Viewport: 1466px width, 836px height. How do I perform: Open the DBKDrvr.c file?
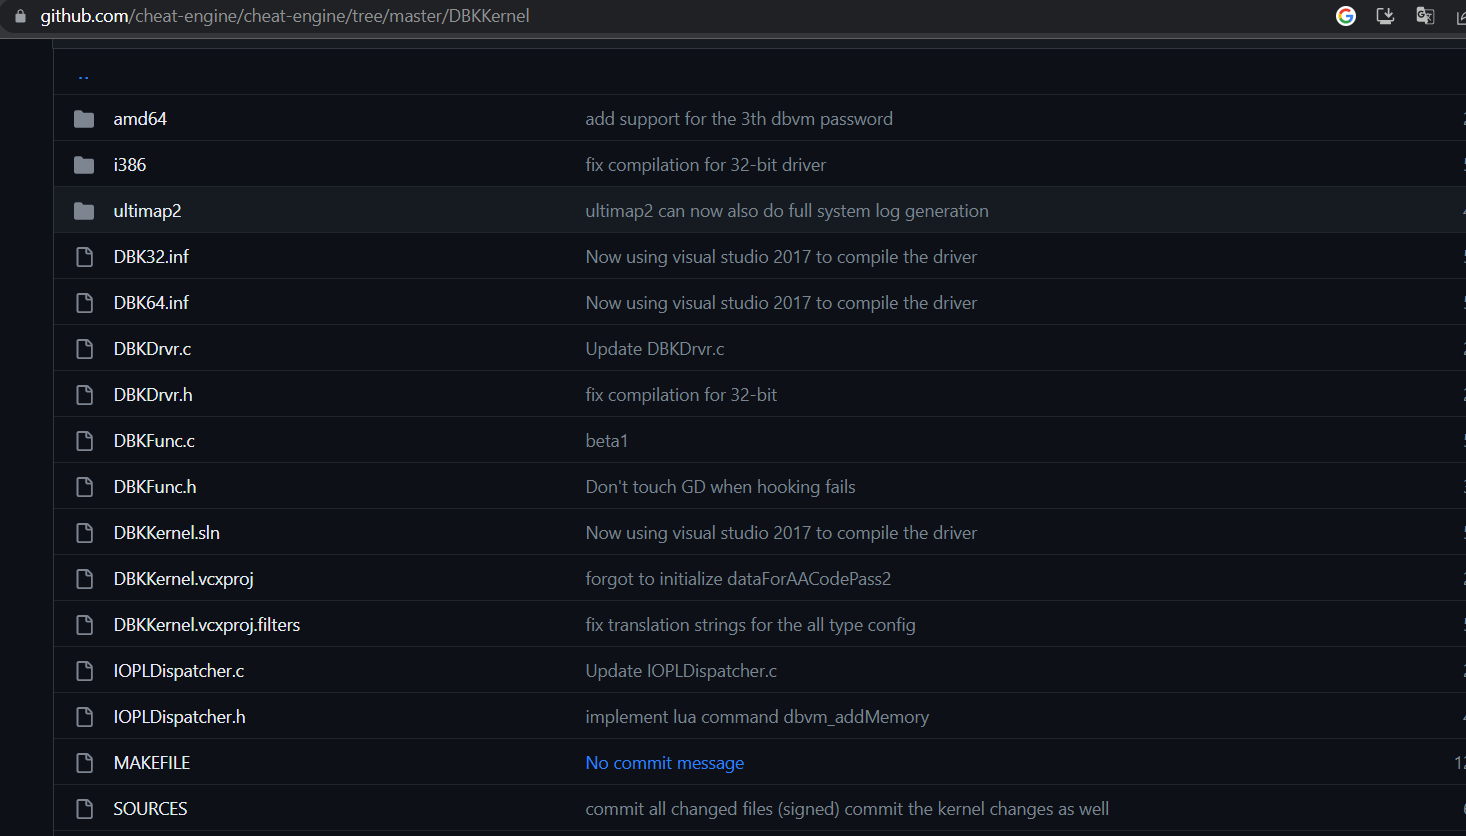click(152, 349)
